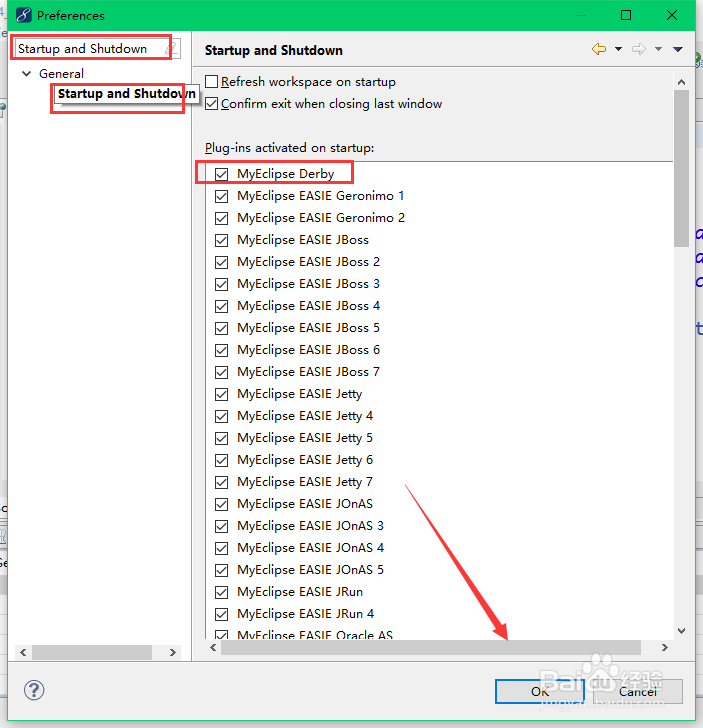The image size is (703, 728).
Task: Uncheck MyEclipse EASIE JOnAS 3
Action: (221, 526)
